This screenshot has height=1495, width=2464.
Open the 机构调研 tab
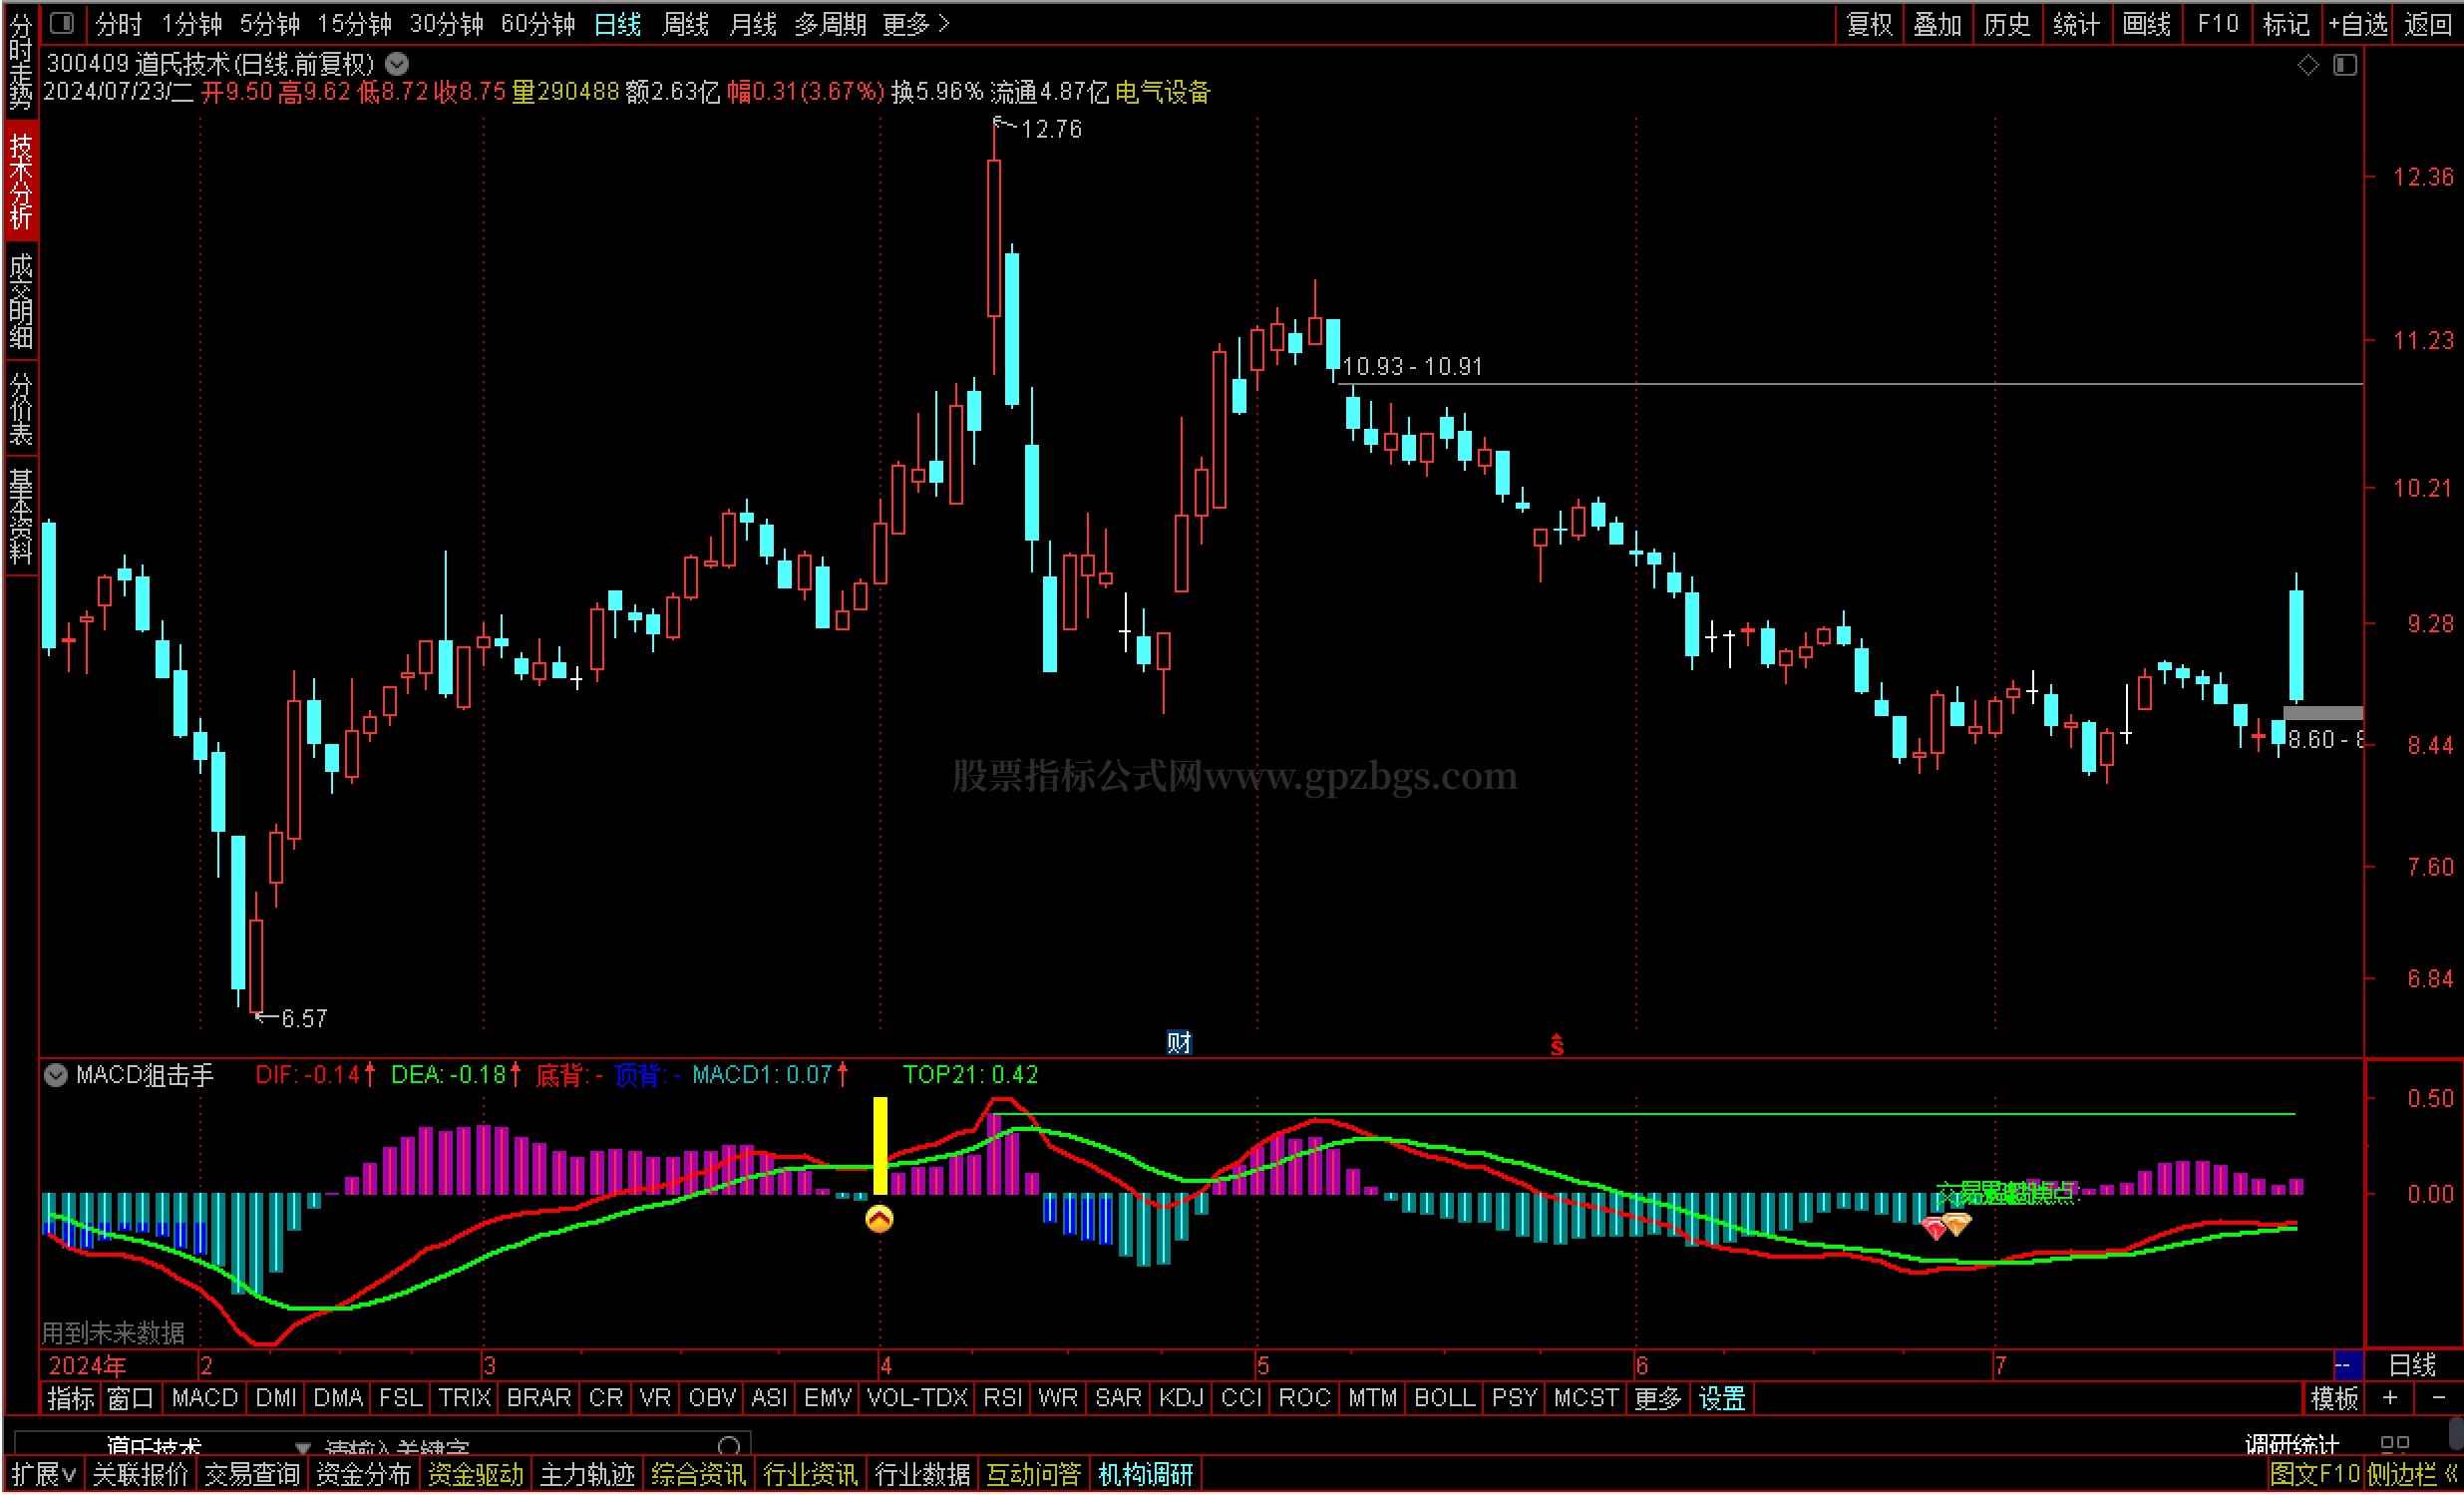[x=1146, y=1475]
